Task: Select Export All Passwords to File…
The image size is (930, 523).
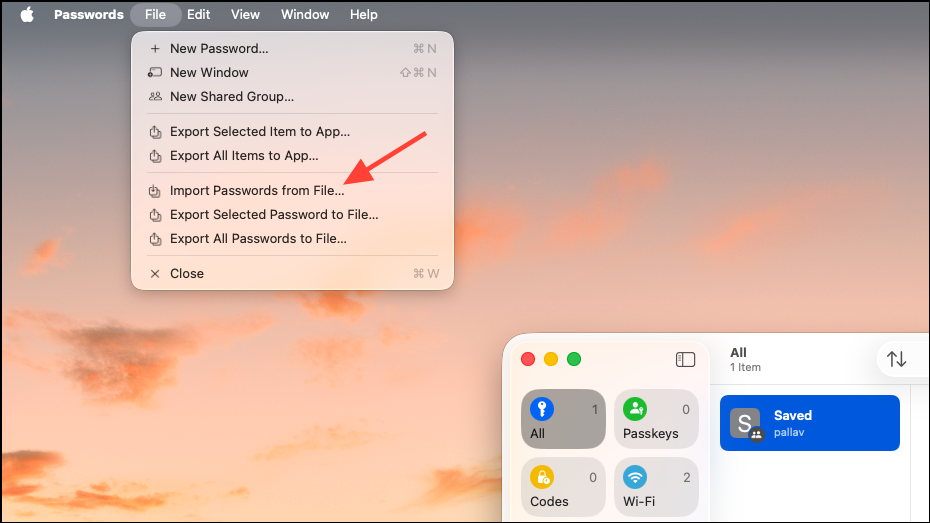Action: (x=292, y=238)
